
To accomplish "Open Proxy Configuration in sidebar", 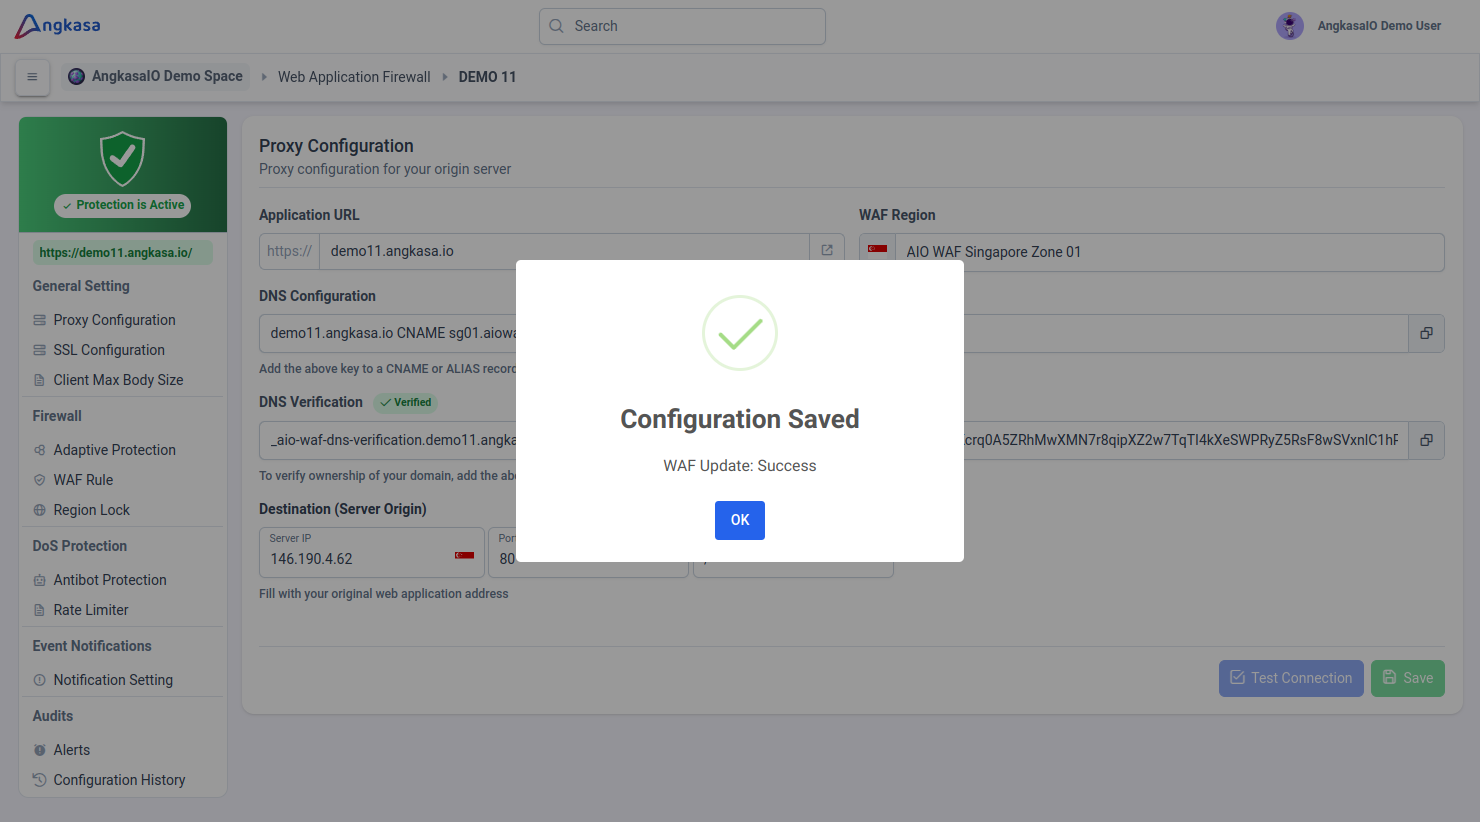I will pos(114,320).
